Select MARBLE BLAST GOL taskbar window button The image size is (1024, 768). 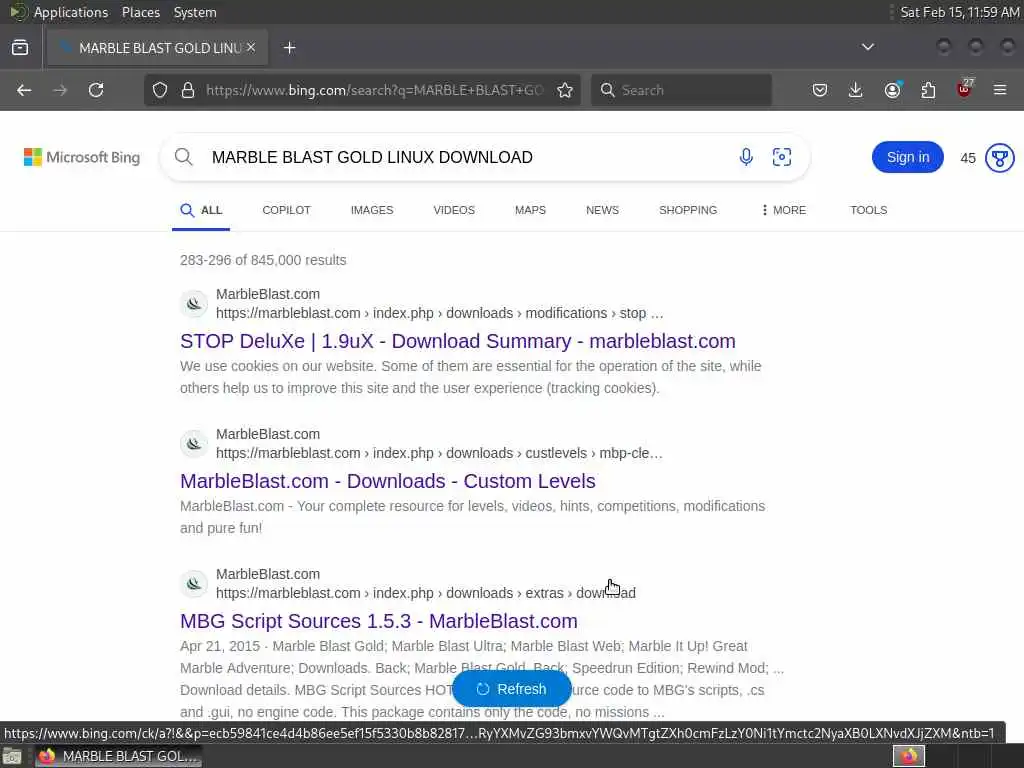pyautogui.click(x=118, y=756)
